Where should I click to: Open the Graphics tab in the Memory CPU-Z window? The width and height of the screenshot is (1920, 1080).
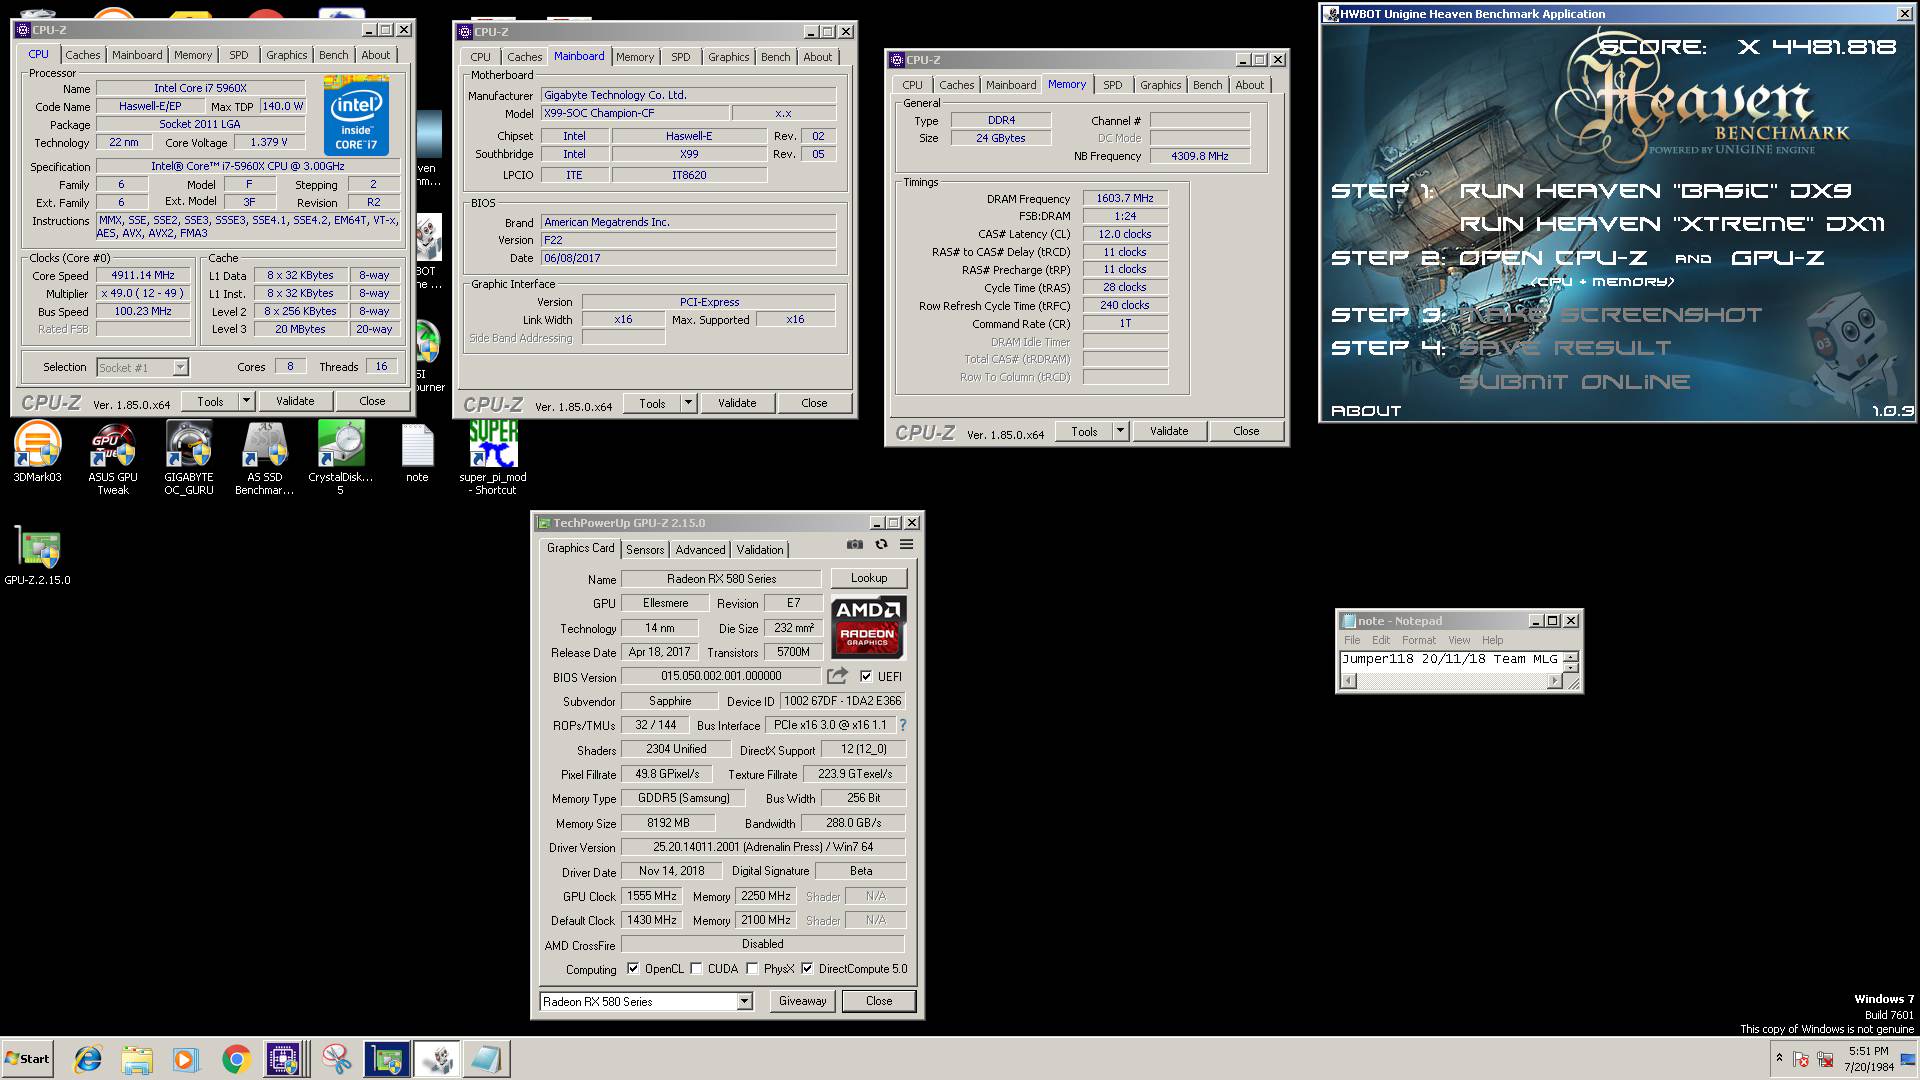(1161, 85)
